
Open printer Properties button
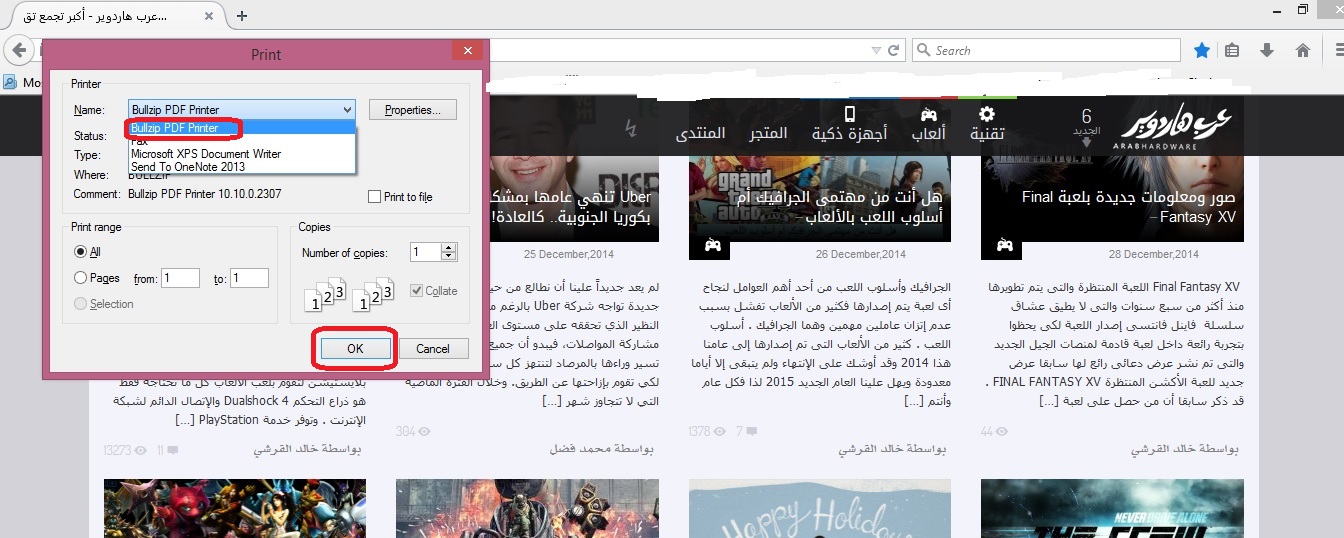413,109
